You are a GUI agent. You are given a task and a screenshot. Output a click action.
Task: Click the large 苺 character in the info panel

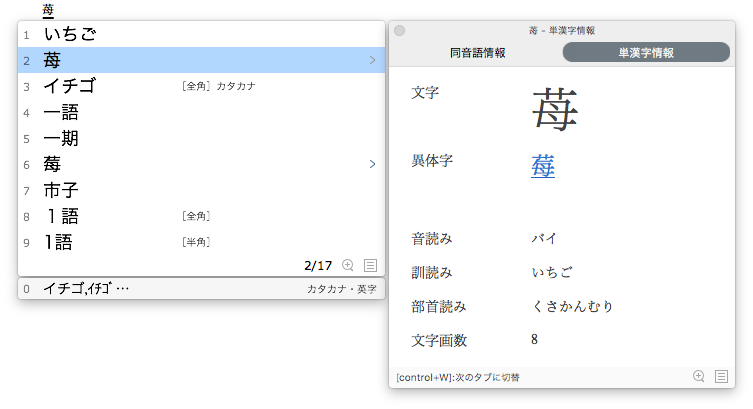click(554, 108)
